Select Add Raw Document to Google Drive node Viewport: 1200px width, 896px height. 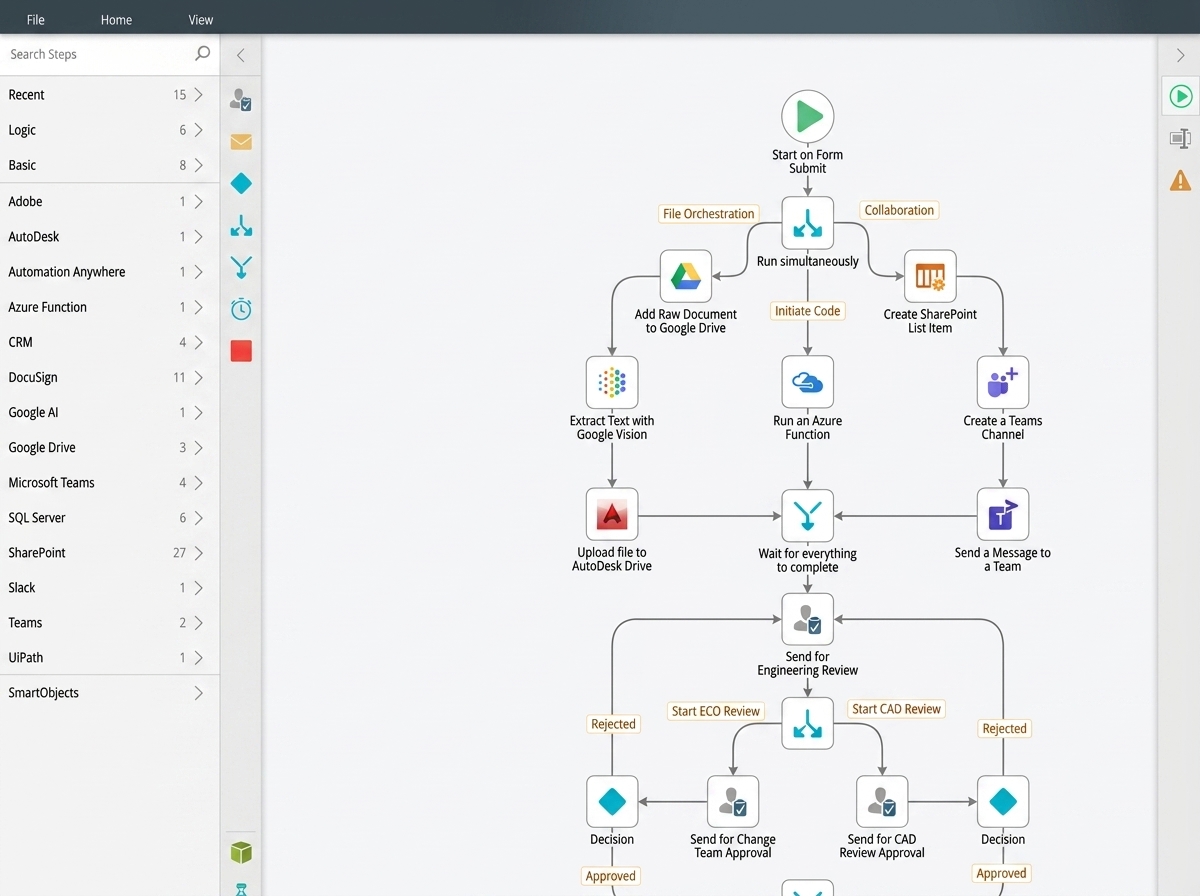(686, 276)
